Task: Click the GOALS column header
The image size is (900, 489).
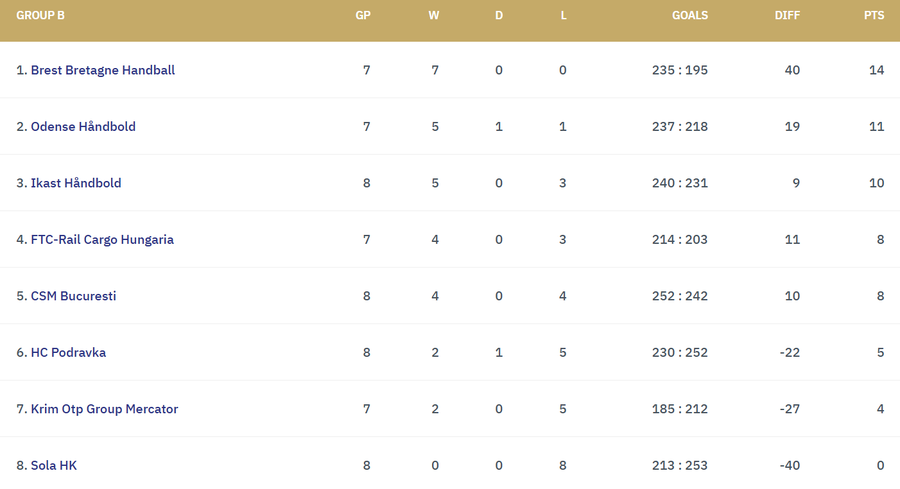Action: (x=690, y=16)
